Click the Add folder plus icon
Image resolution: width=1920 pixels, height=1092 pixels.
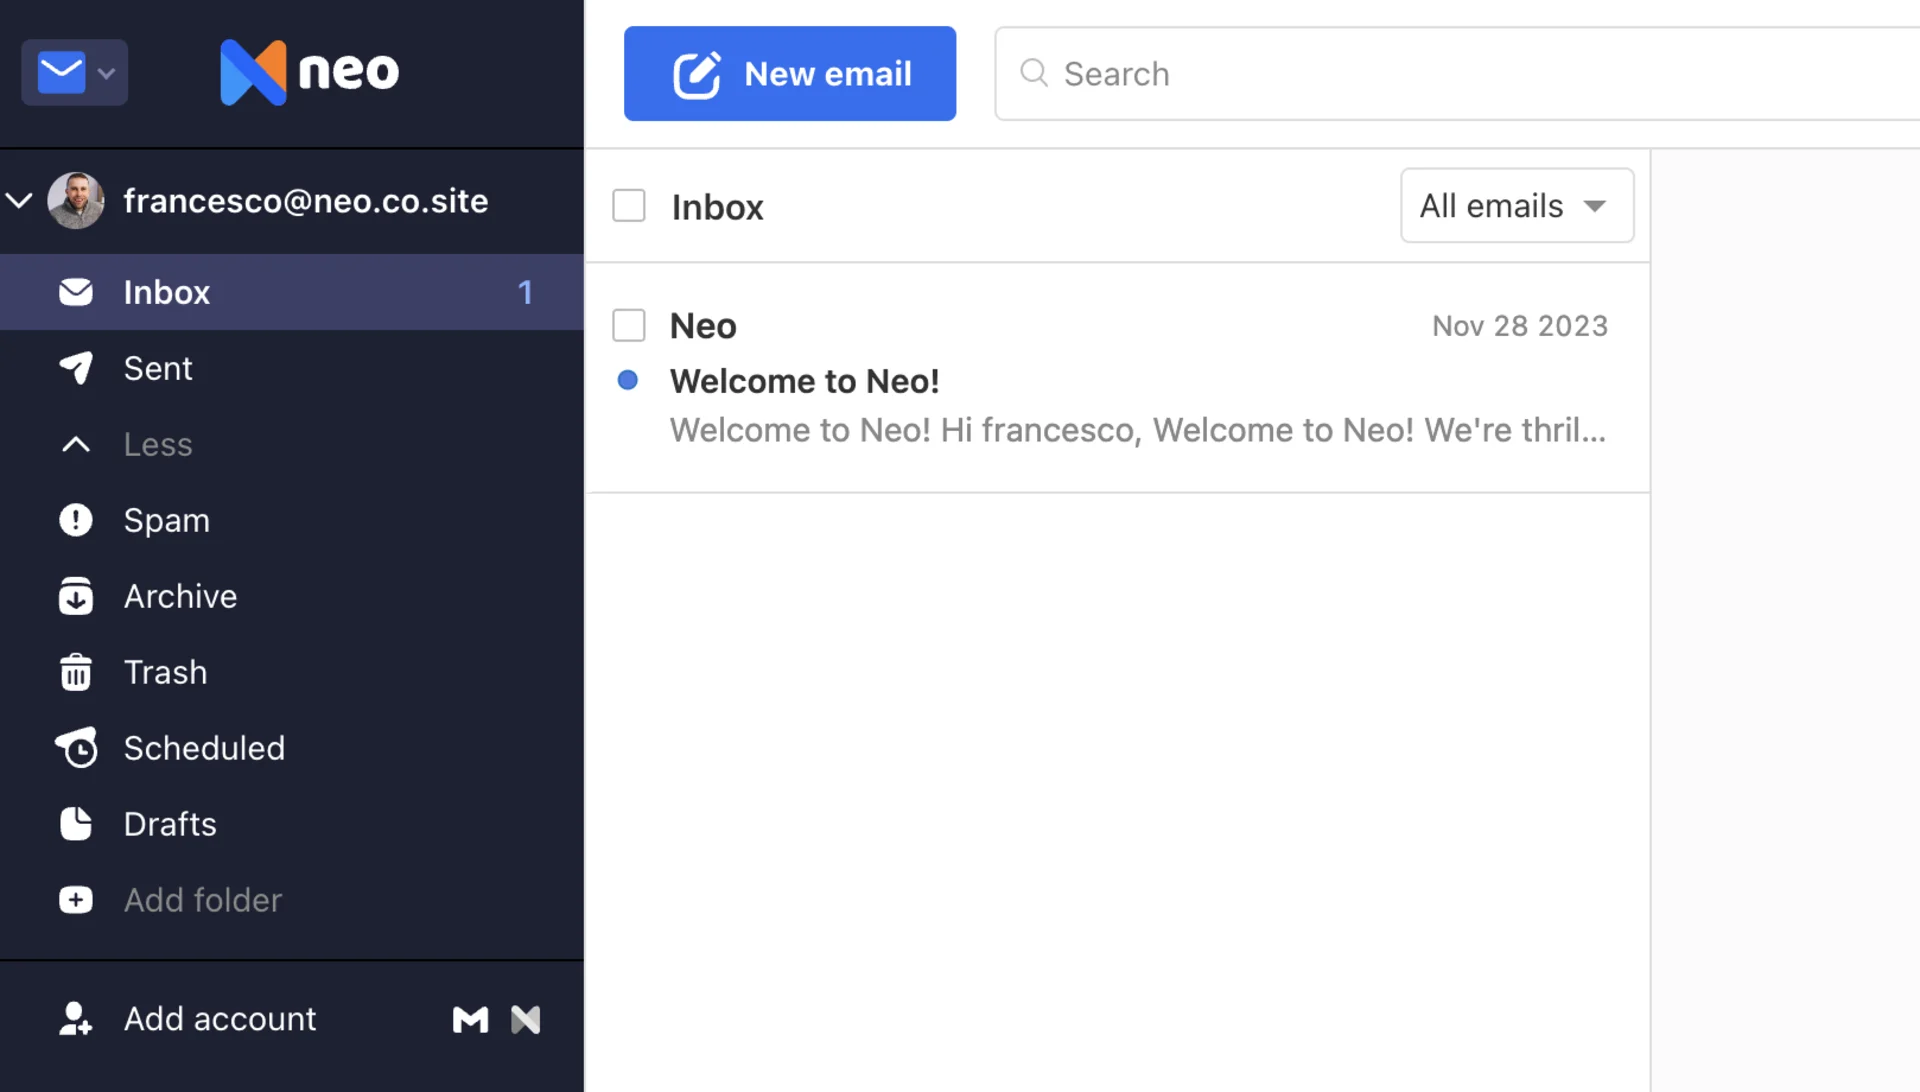coord(76,899)
